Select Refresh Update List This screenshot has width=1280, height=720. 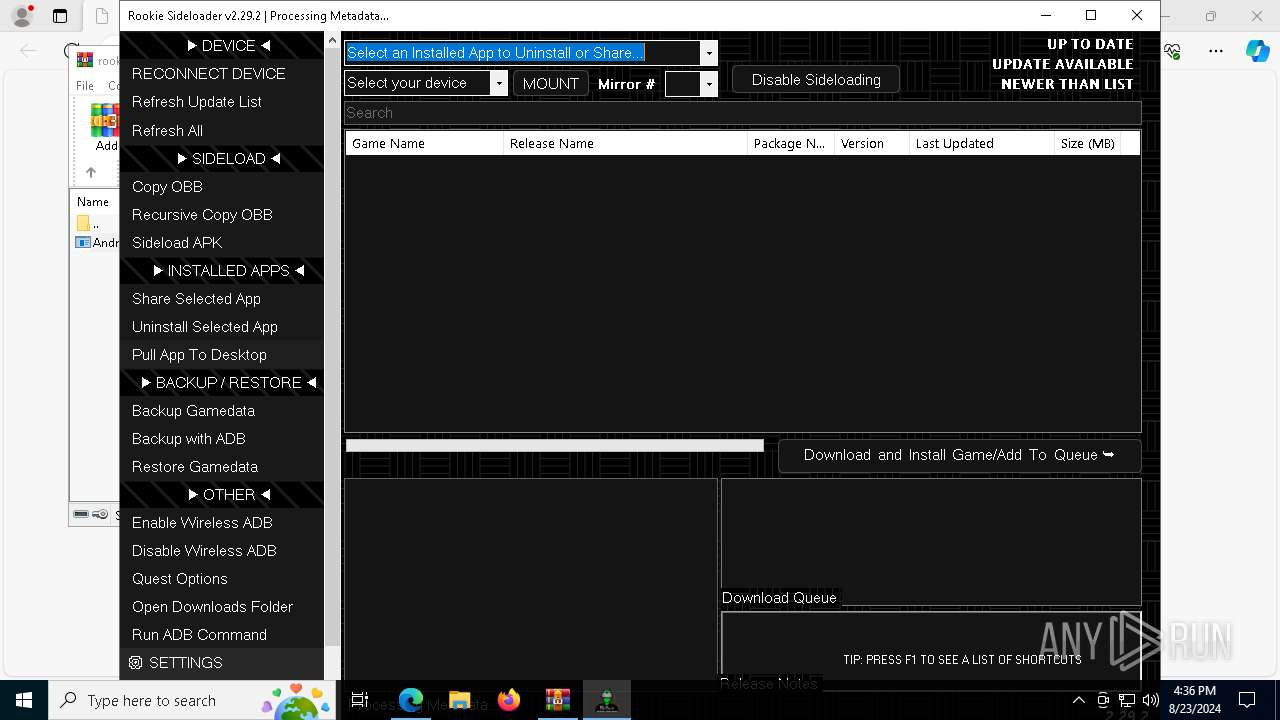(x=222, y=102)
